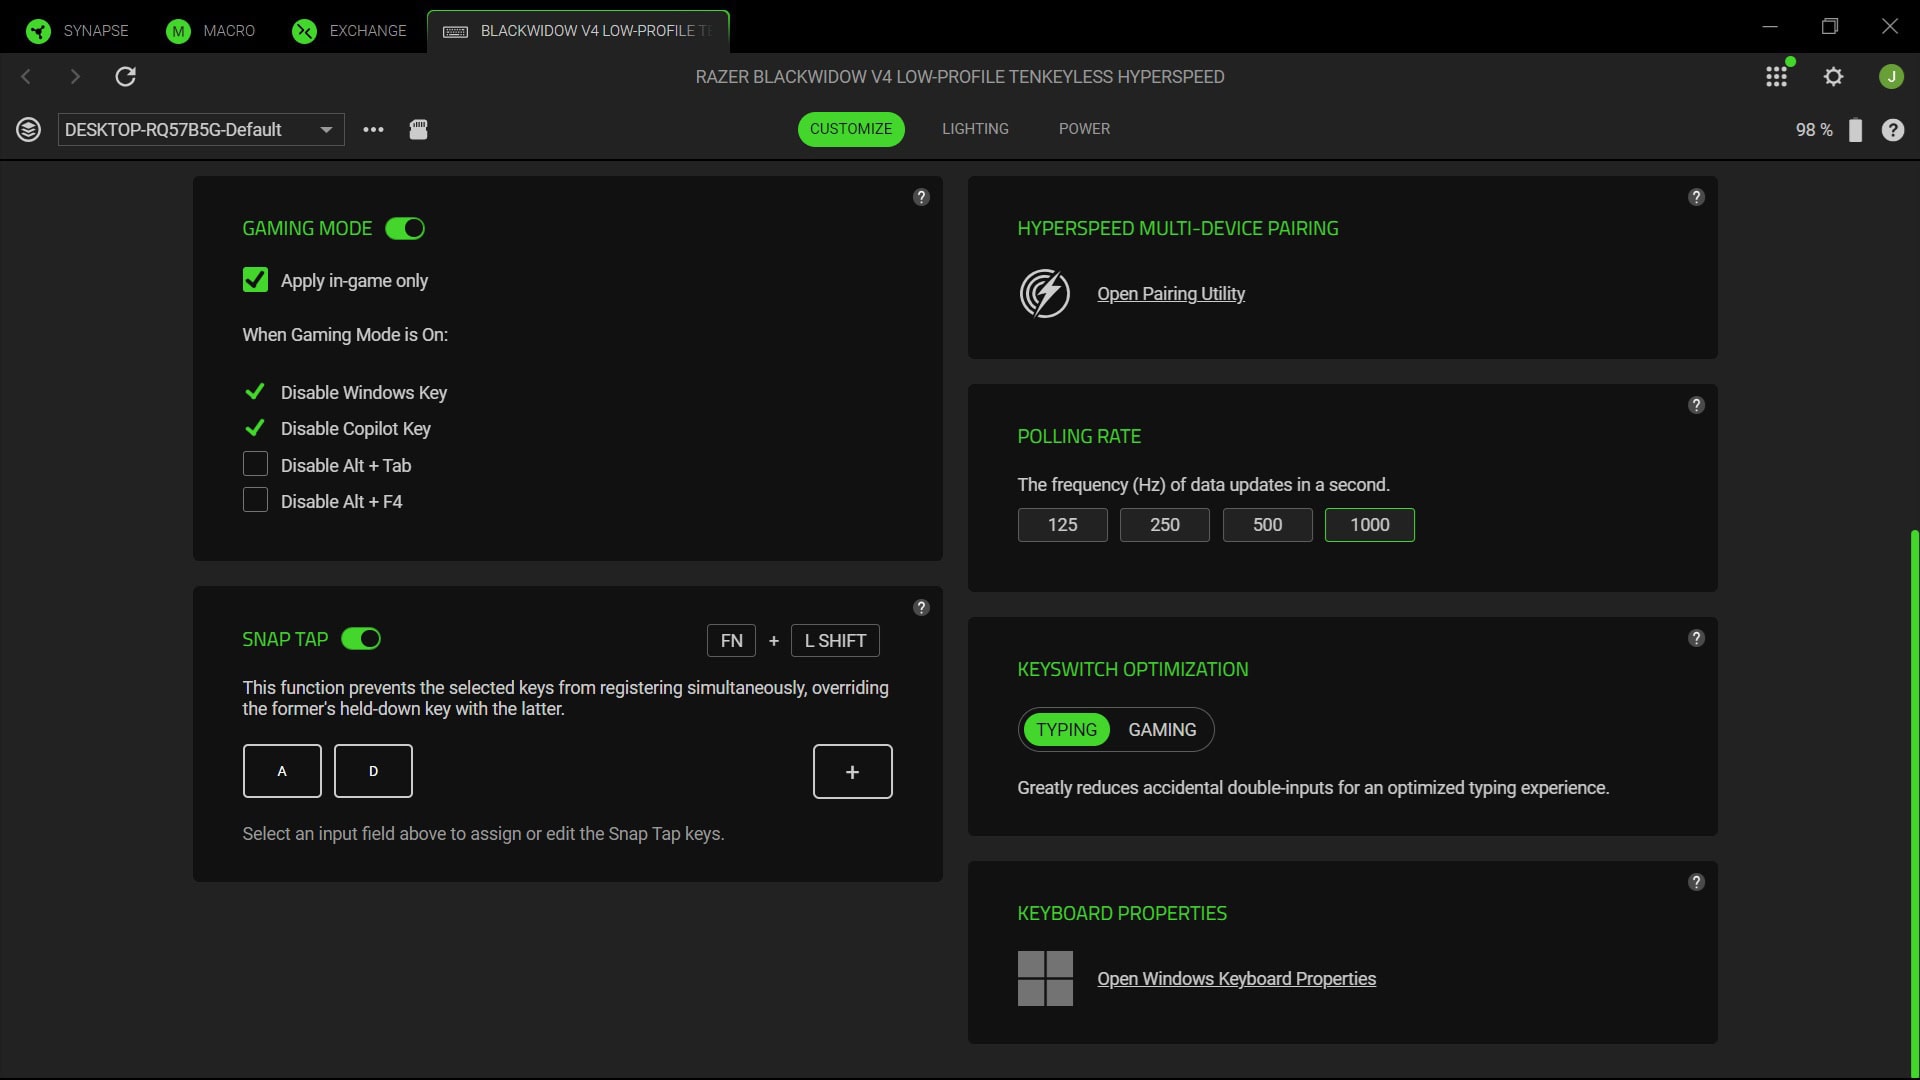
Task: Open the Exchange tab
Action: (x=350, y=31)
